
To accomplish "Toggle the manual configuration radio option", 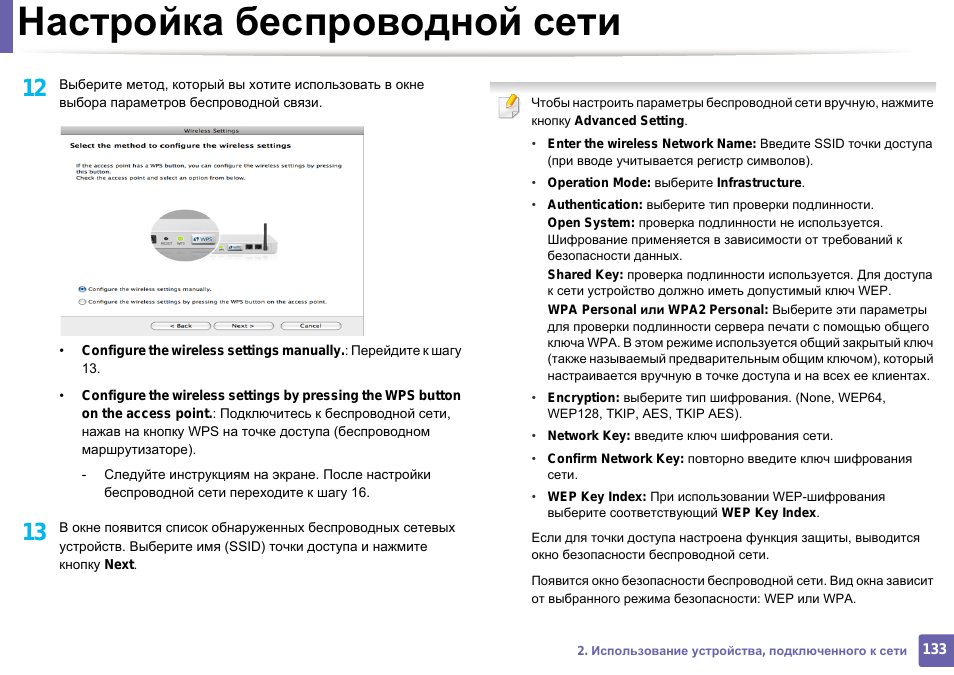I will tap(82, 289).
